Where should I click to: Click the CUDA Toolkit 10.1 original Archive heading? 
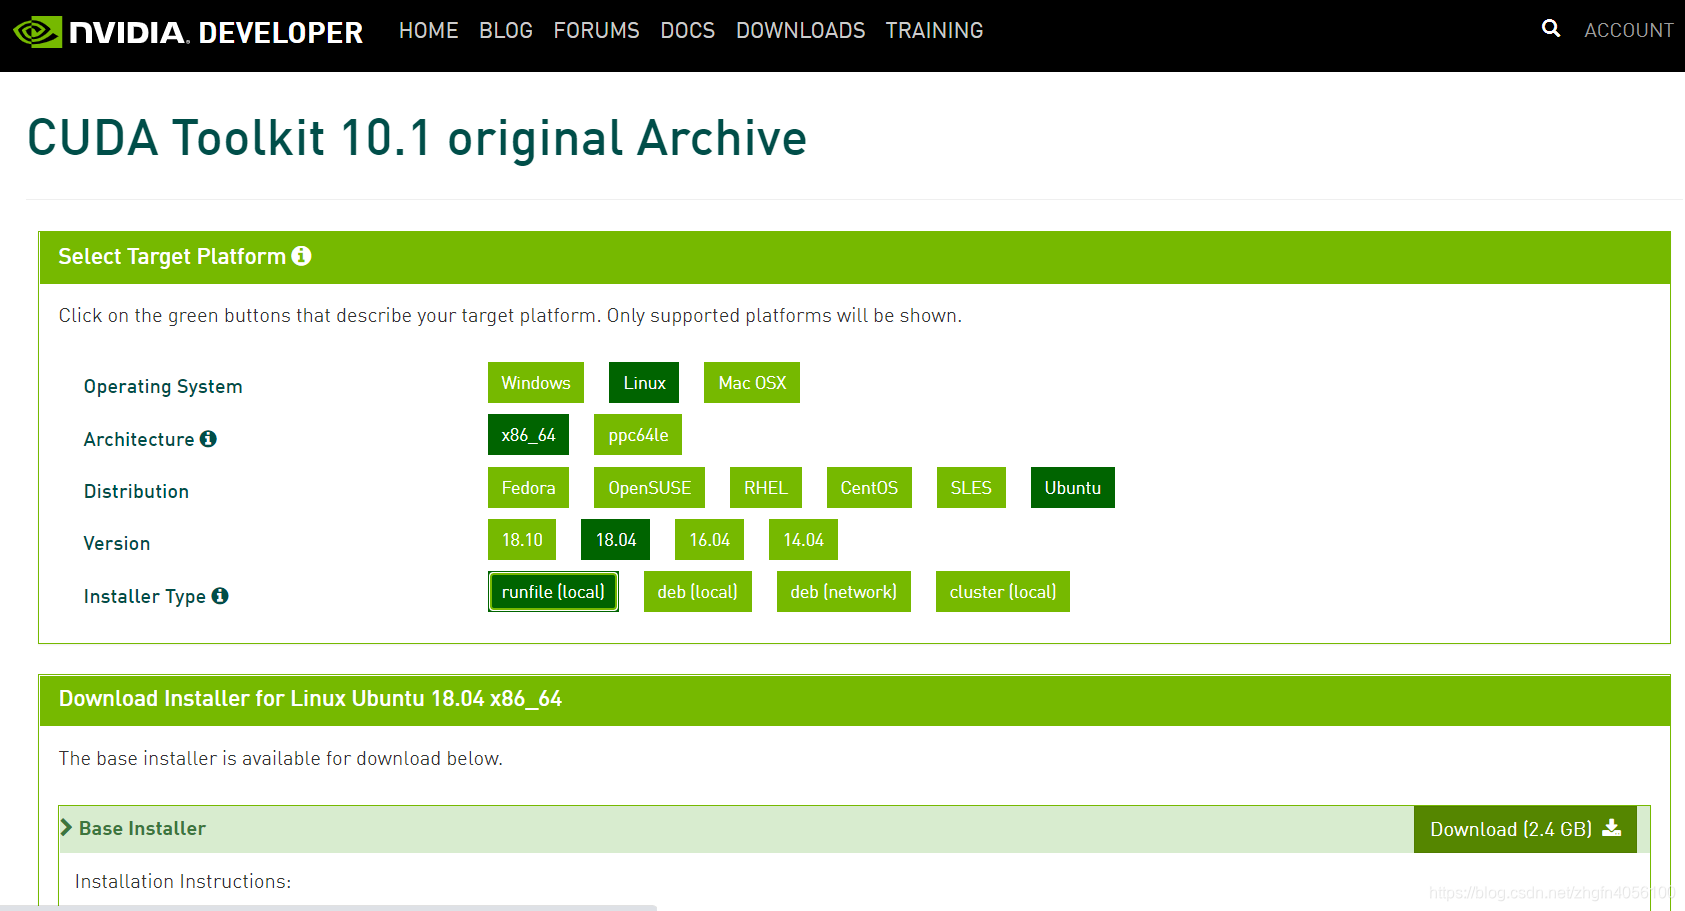[417, 138]
